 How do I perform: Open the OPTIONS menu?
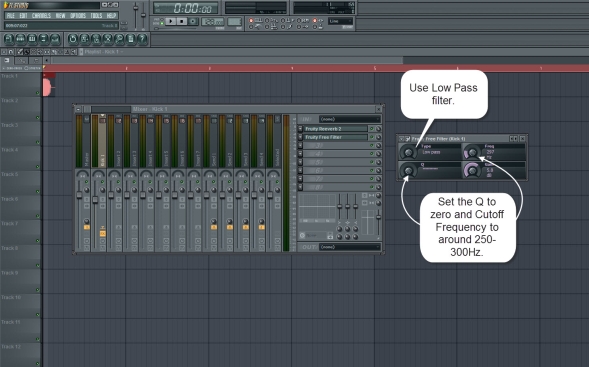(x=78, y=15)
